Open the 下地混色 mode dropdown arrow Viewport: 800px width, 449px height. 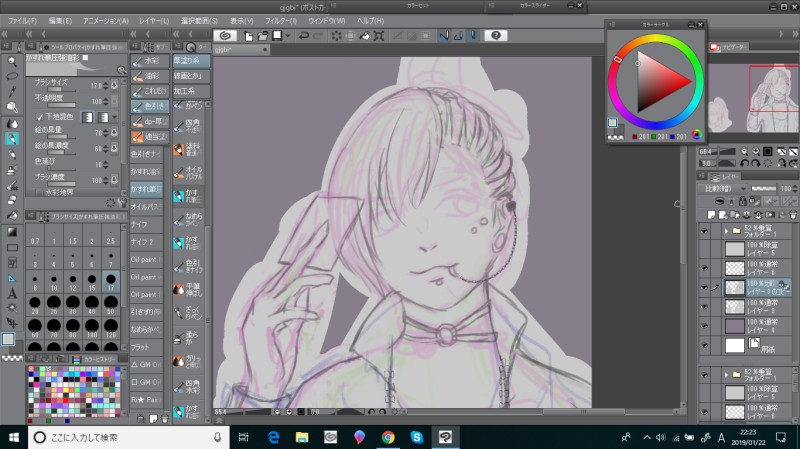click(114, 117)
